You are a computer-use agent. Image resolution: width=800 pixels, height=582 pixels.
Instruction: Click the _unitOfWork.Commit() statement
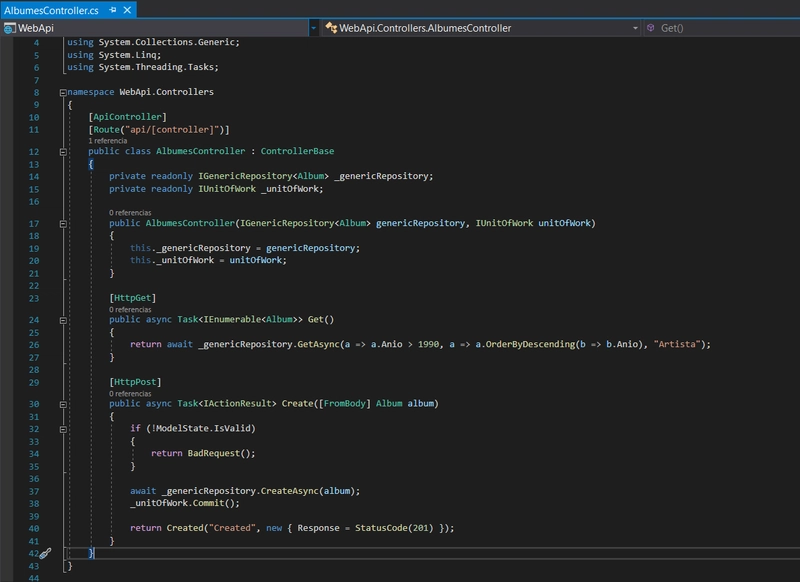point(185,503)
